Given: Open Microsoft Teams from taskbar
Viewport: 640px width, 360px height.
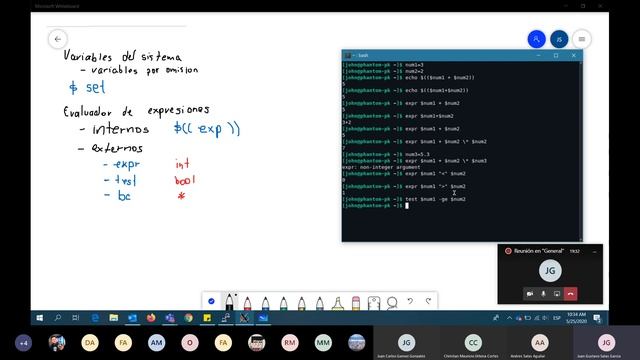Looking at the screenshot, I should point(170,318).
